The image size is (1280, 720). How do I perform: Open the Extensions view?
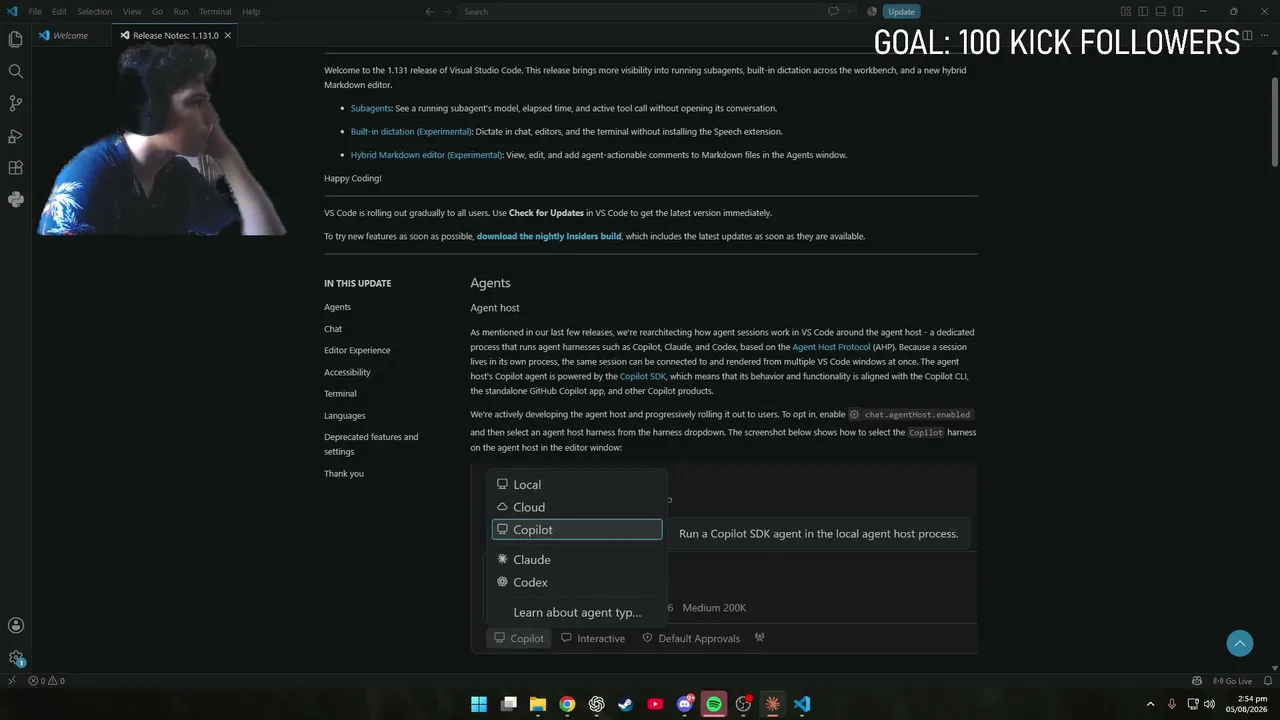pos(15,168)
